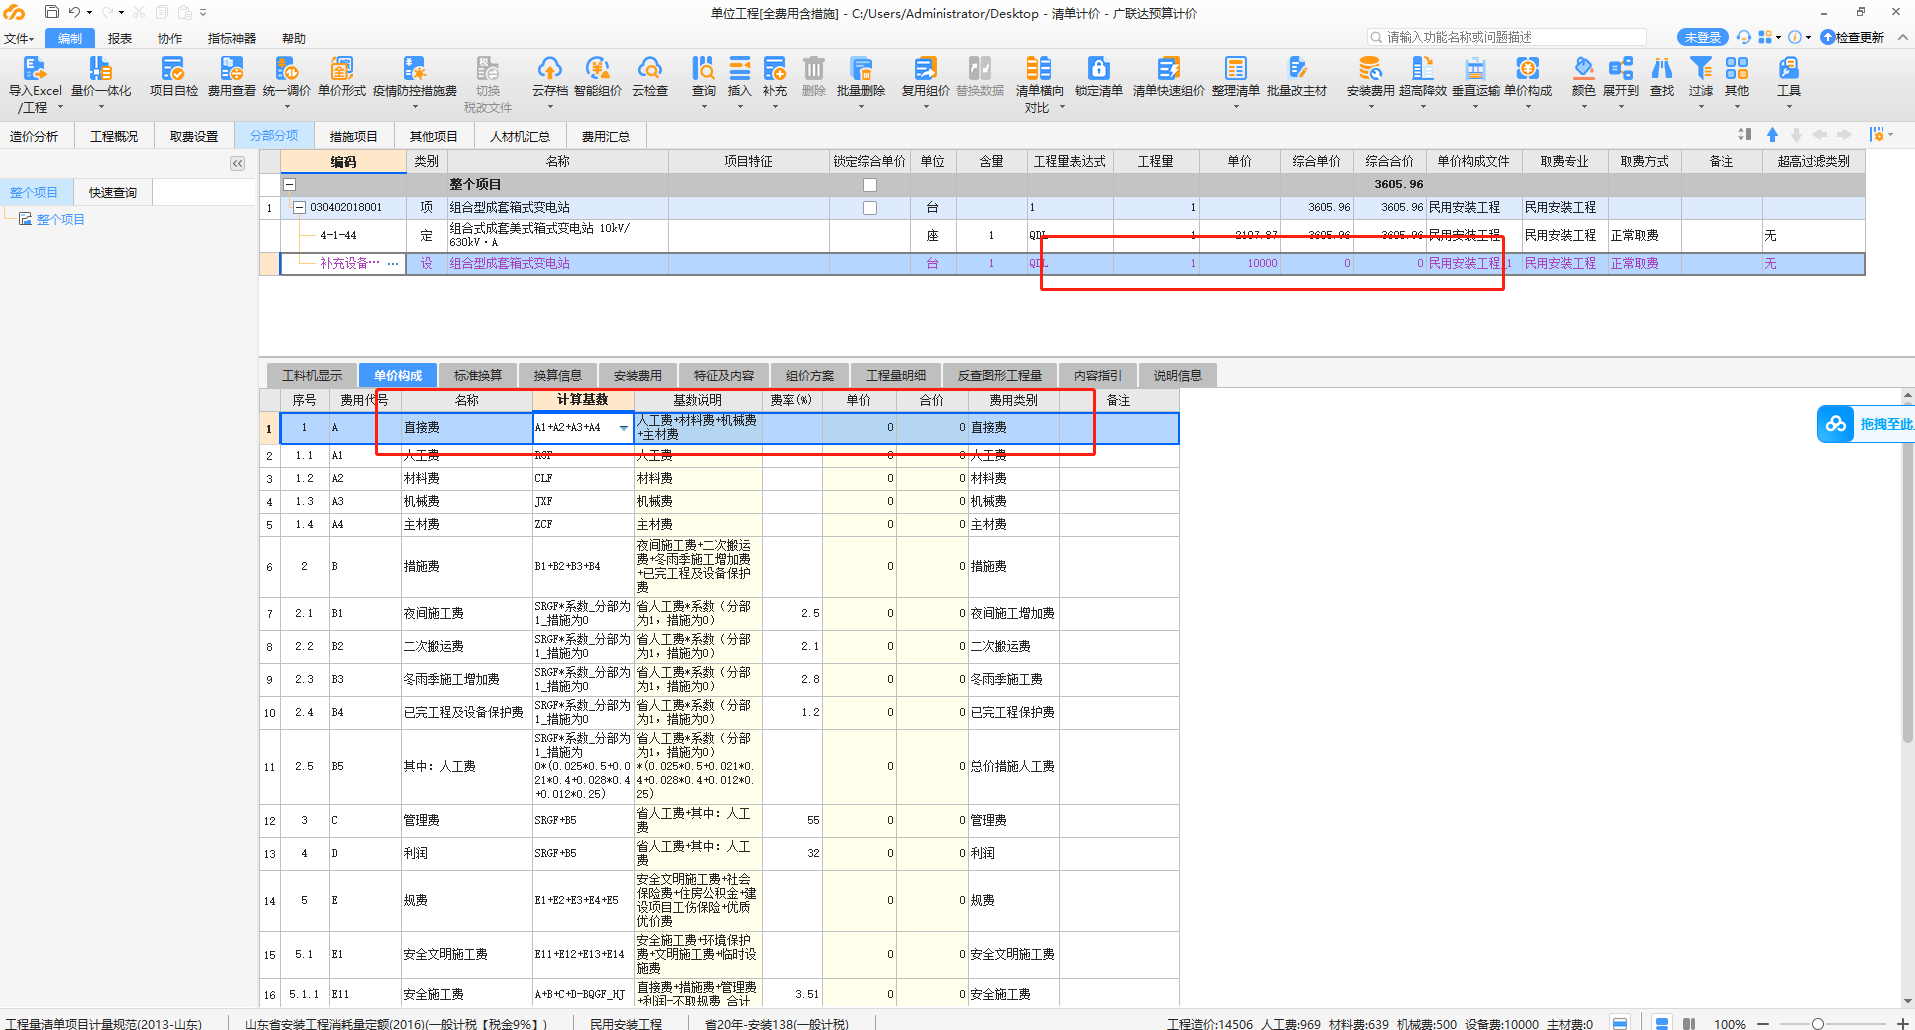Expand the 其他 toolbar dropdown
Viewport: 1915px width, 1030px height.
pyautogui.click(x=1737, y=106)
